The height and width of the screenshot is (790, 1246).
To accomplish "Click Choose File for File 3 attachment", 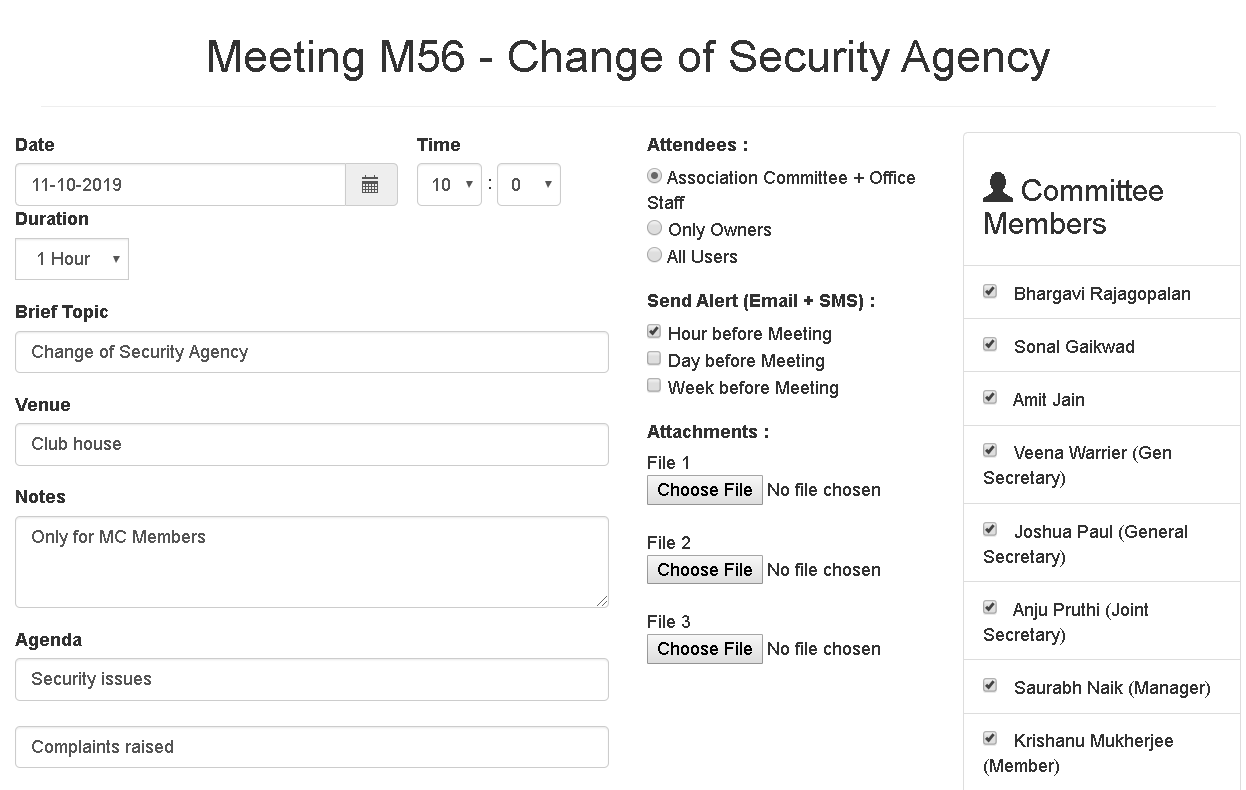I will click(704, 648).
